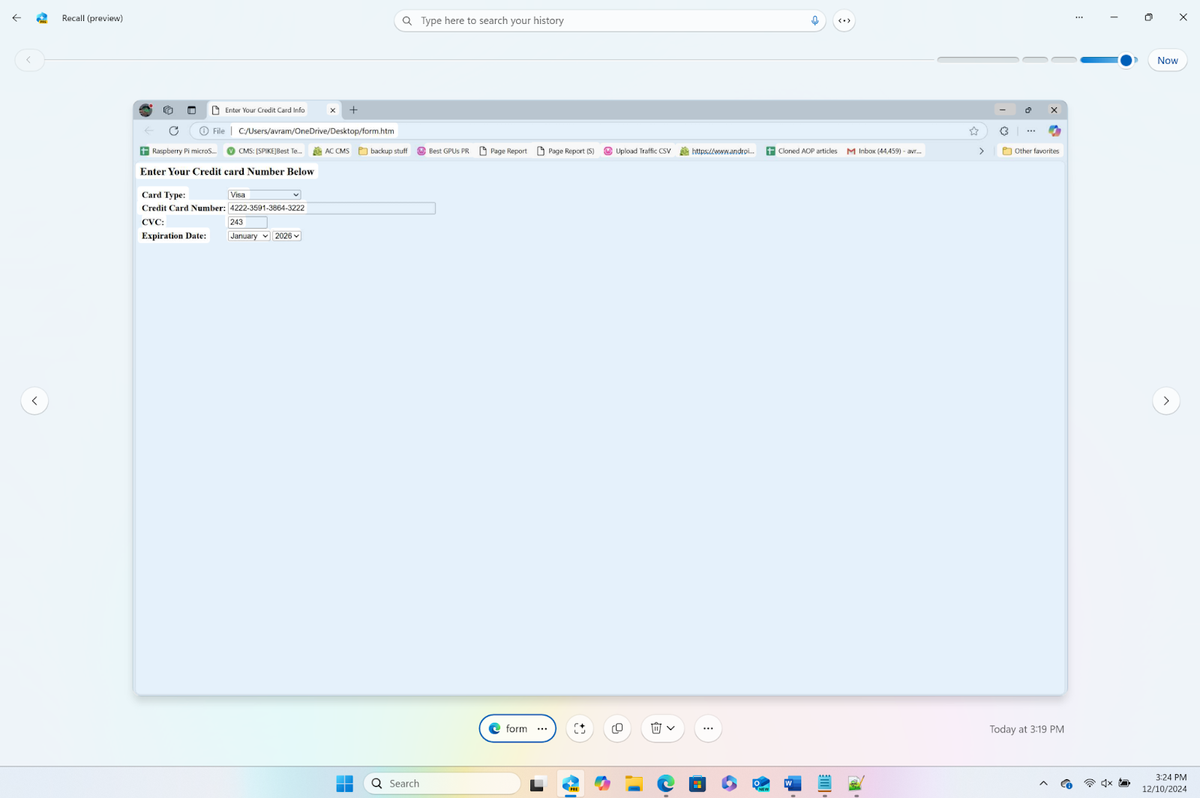Open Wi-Fi network status in tray

[x=1090, y=784]
